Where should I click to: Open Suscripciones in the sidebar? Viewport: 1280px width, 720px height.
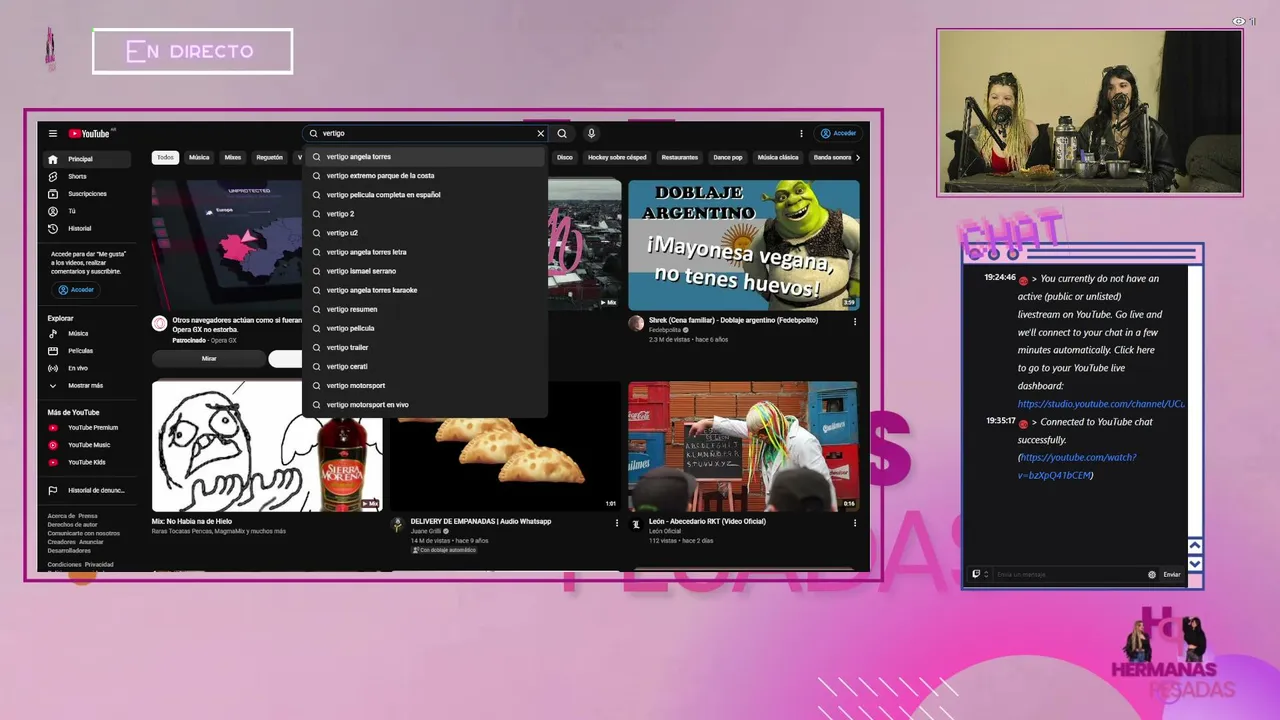(88, 194)
